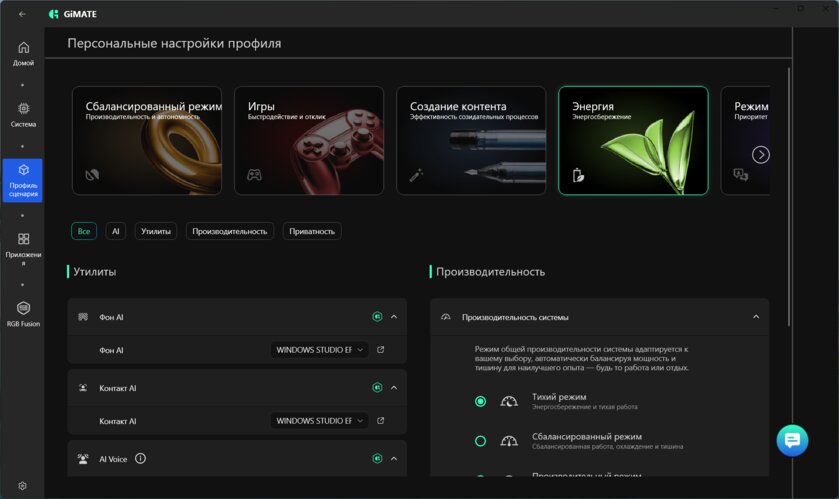Select the Производительность filter tab

(230, 231)
